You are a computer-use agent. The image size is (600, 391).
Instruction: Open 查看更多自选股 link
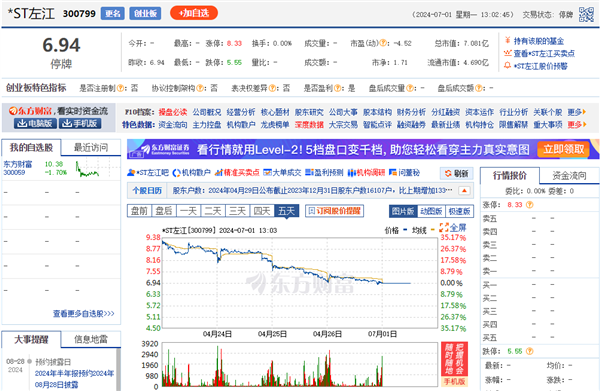tap(83, 314)
